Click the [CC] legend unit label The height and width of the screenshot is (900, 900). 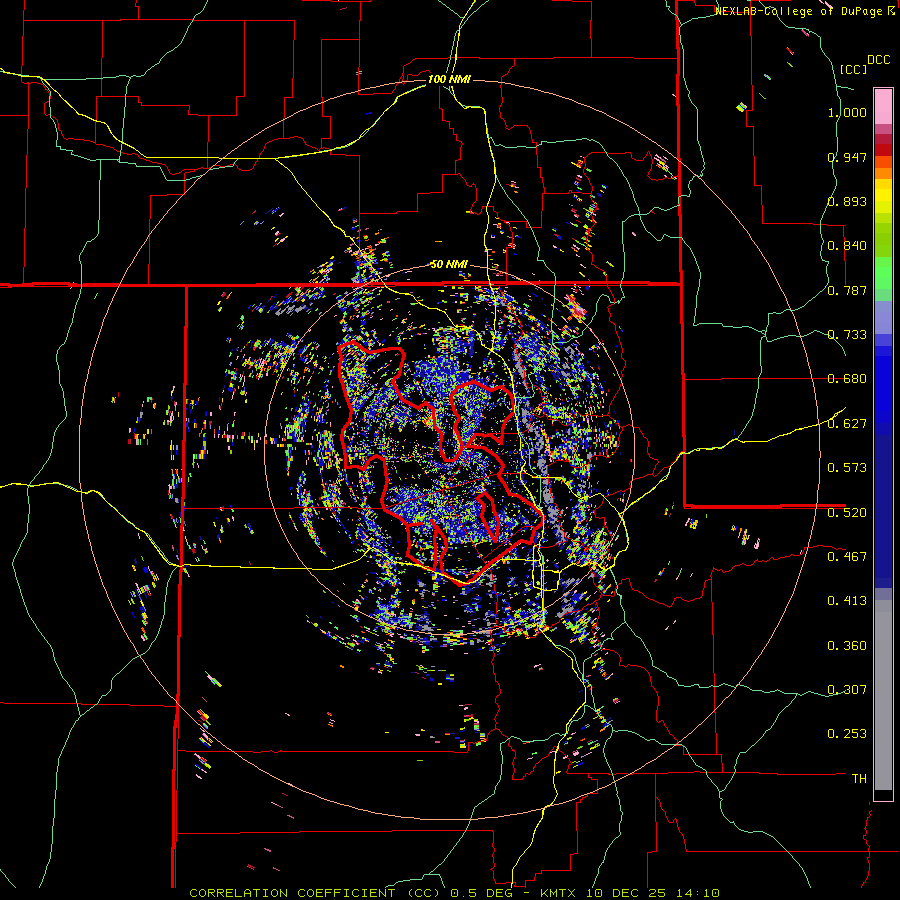point(853,69)
